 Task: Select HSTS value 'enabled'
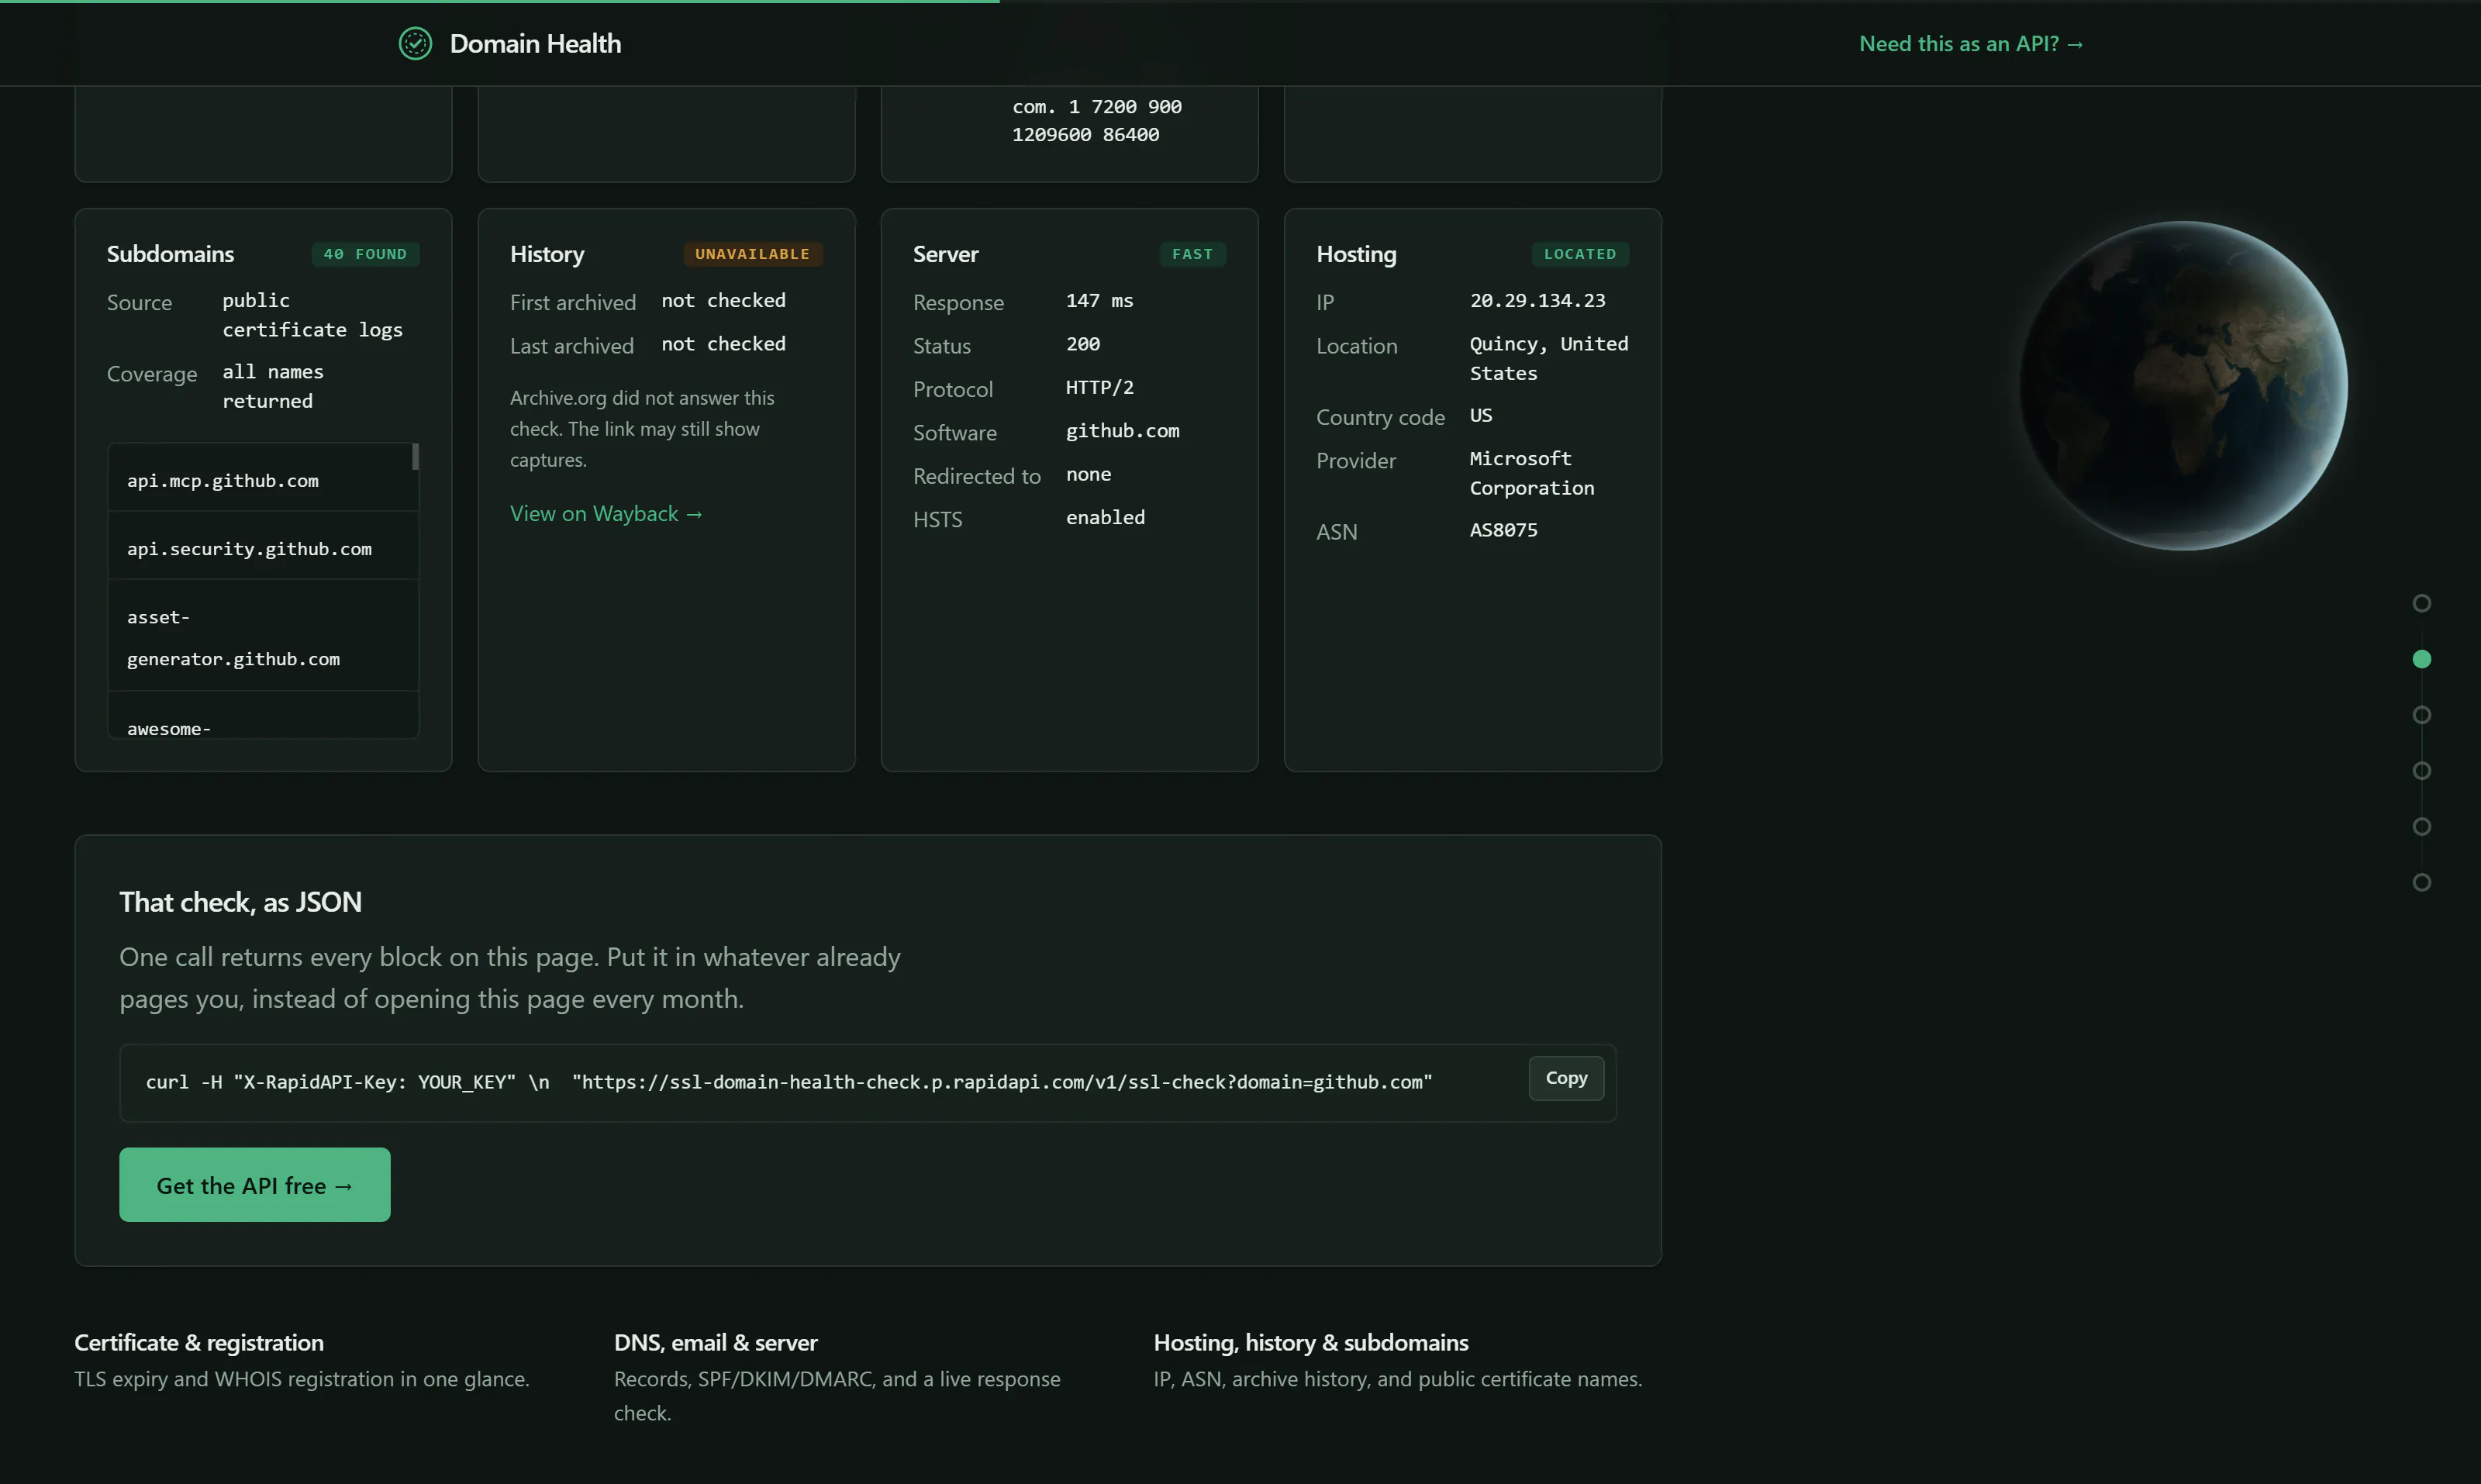(1105, 517)
